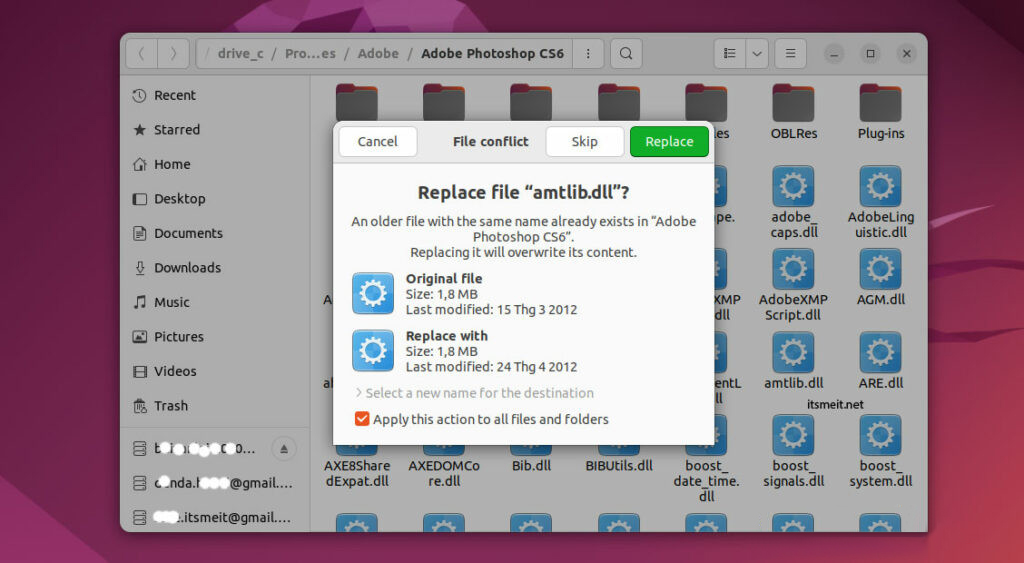1024x563 pixels.
Task: Click the Skip button
Action: point(584,142)
